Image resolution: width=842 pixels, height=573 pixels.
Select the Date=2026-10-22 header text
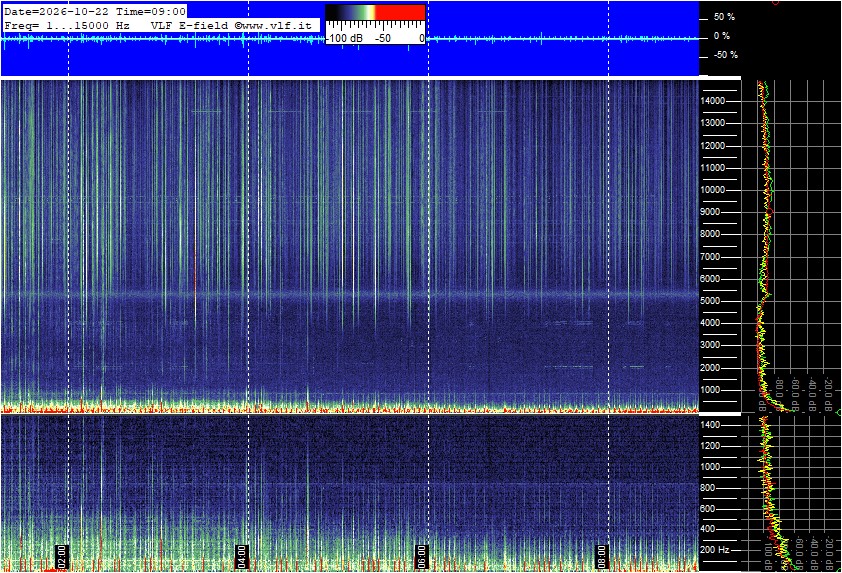pyautogui.click(x=57, y=11)
